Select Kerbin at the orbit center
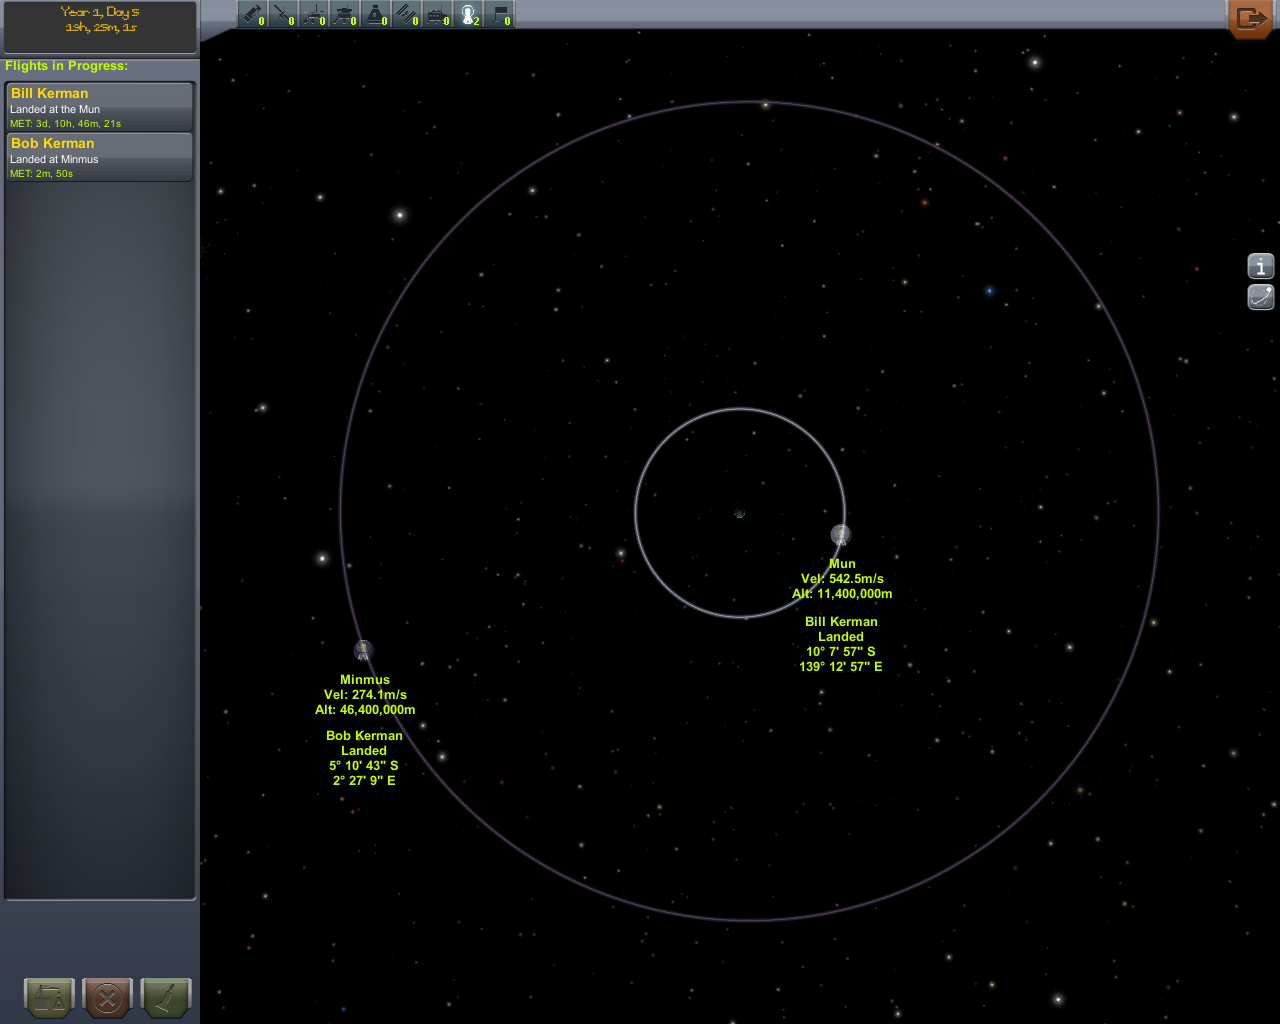Viewport: 1280px width, 1024px height. 739,513
